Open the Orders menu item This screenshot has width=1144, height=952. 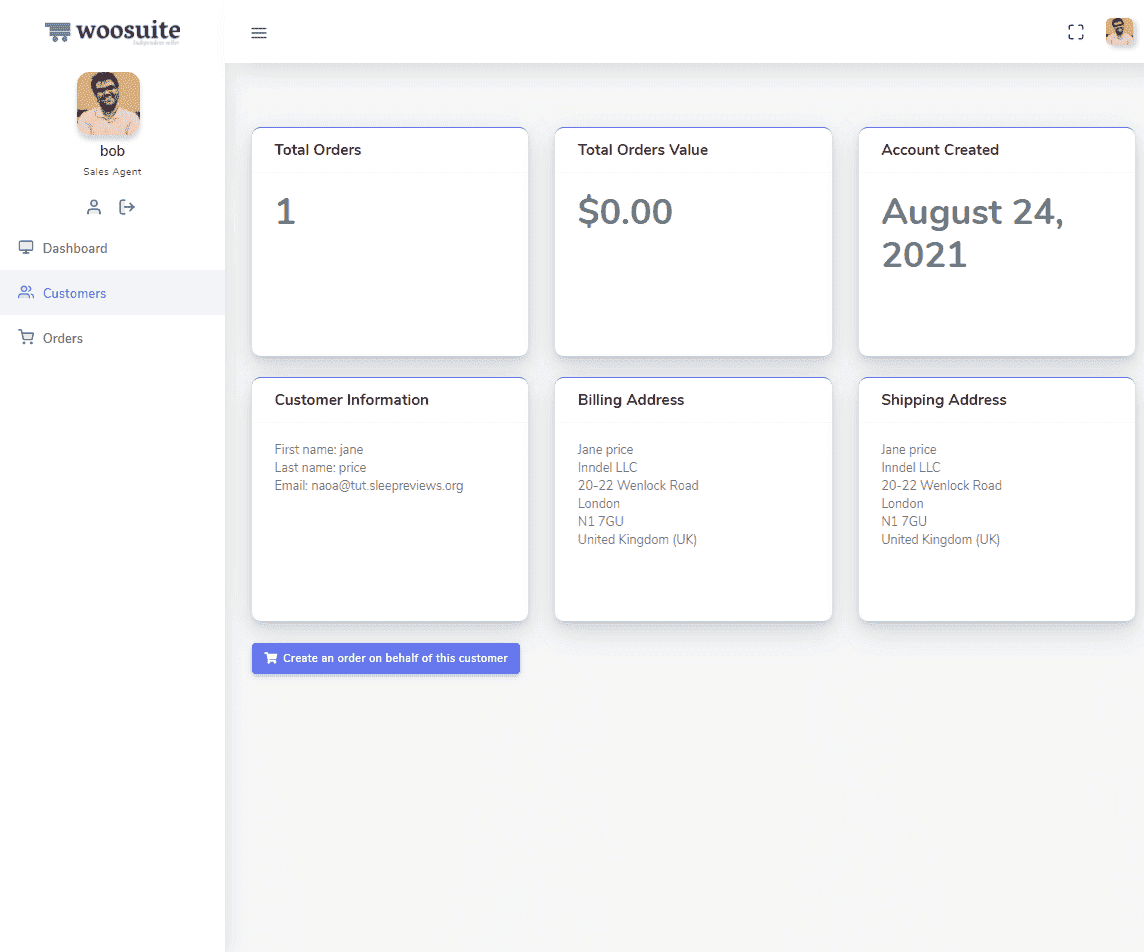coord(63,338)
